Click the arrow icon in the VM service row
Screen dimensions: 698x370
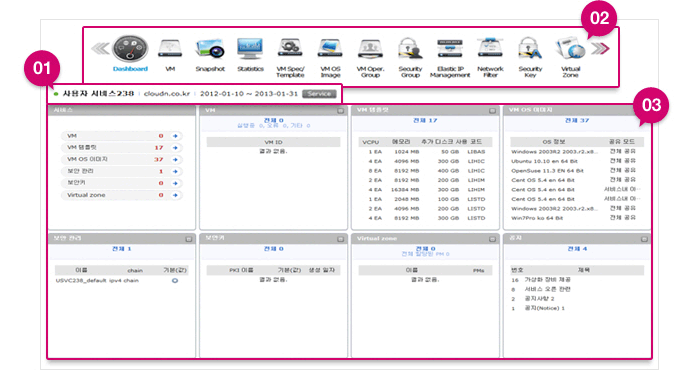(x=175, y=136)
